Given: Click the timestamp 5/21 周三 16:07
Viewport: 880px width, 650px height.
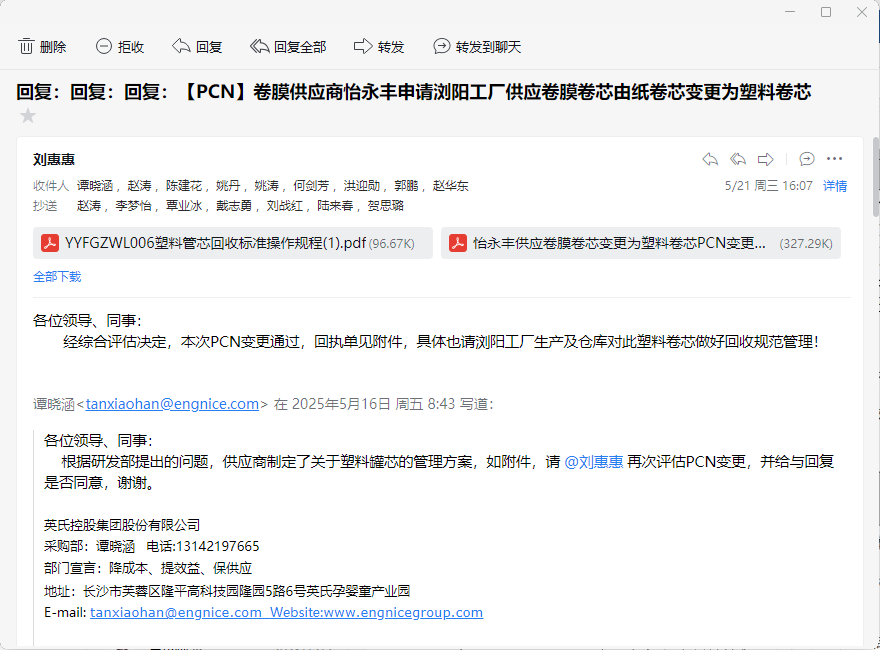Looking at the screenshot, I should point(768,186).
